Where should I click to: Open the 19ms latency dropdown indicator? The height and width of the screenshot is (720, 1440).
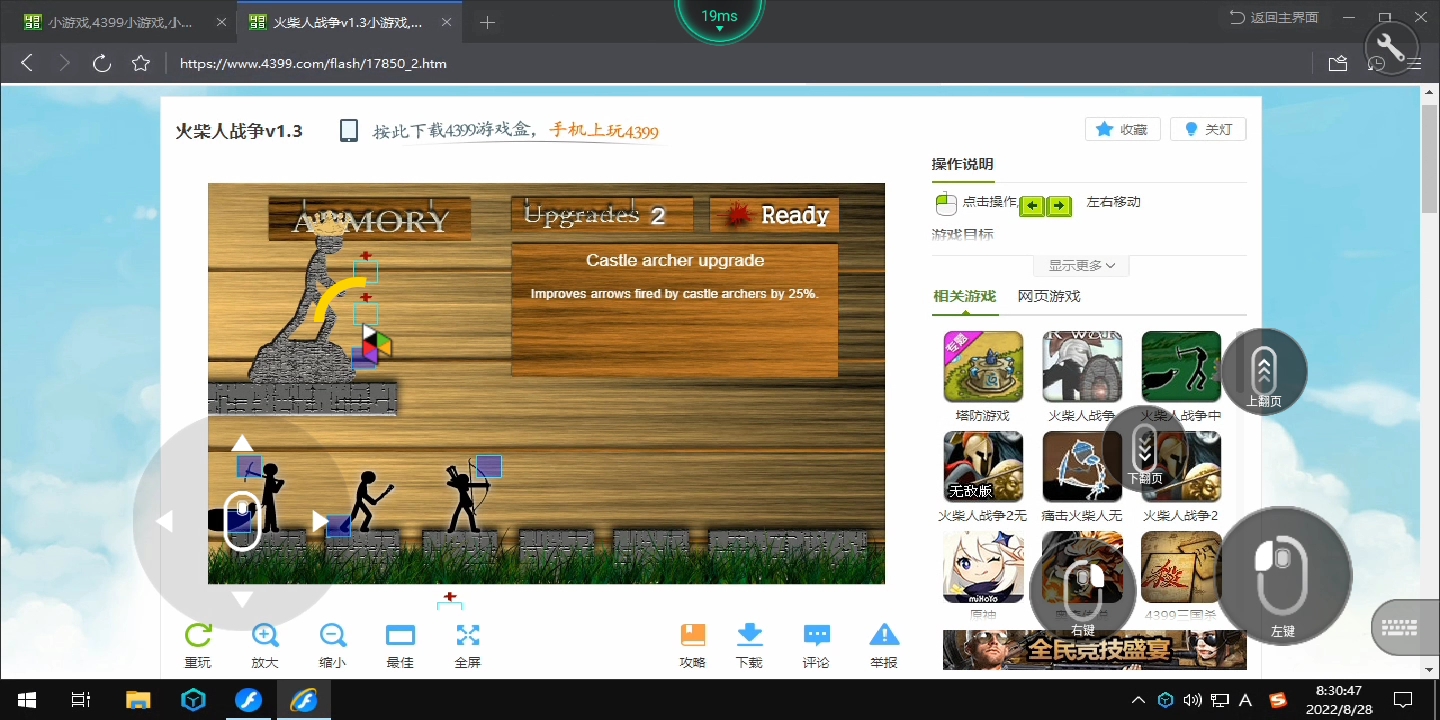pyautogui.click(x=719, y=20)
